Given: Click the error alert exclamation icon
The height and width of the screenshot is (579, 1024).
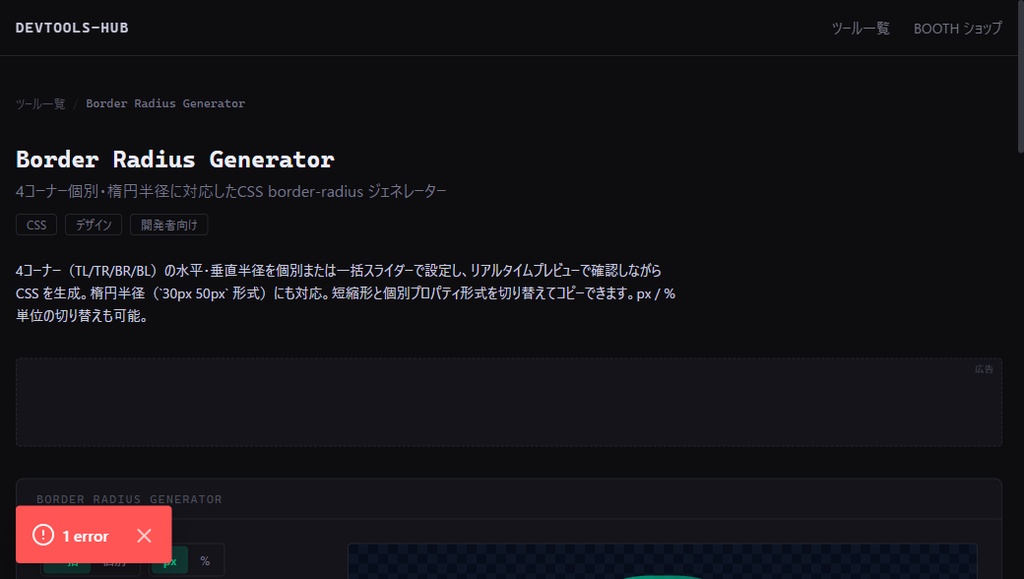Looking at the screenshot, I should pos(43,535).
